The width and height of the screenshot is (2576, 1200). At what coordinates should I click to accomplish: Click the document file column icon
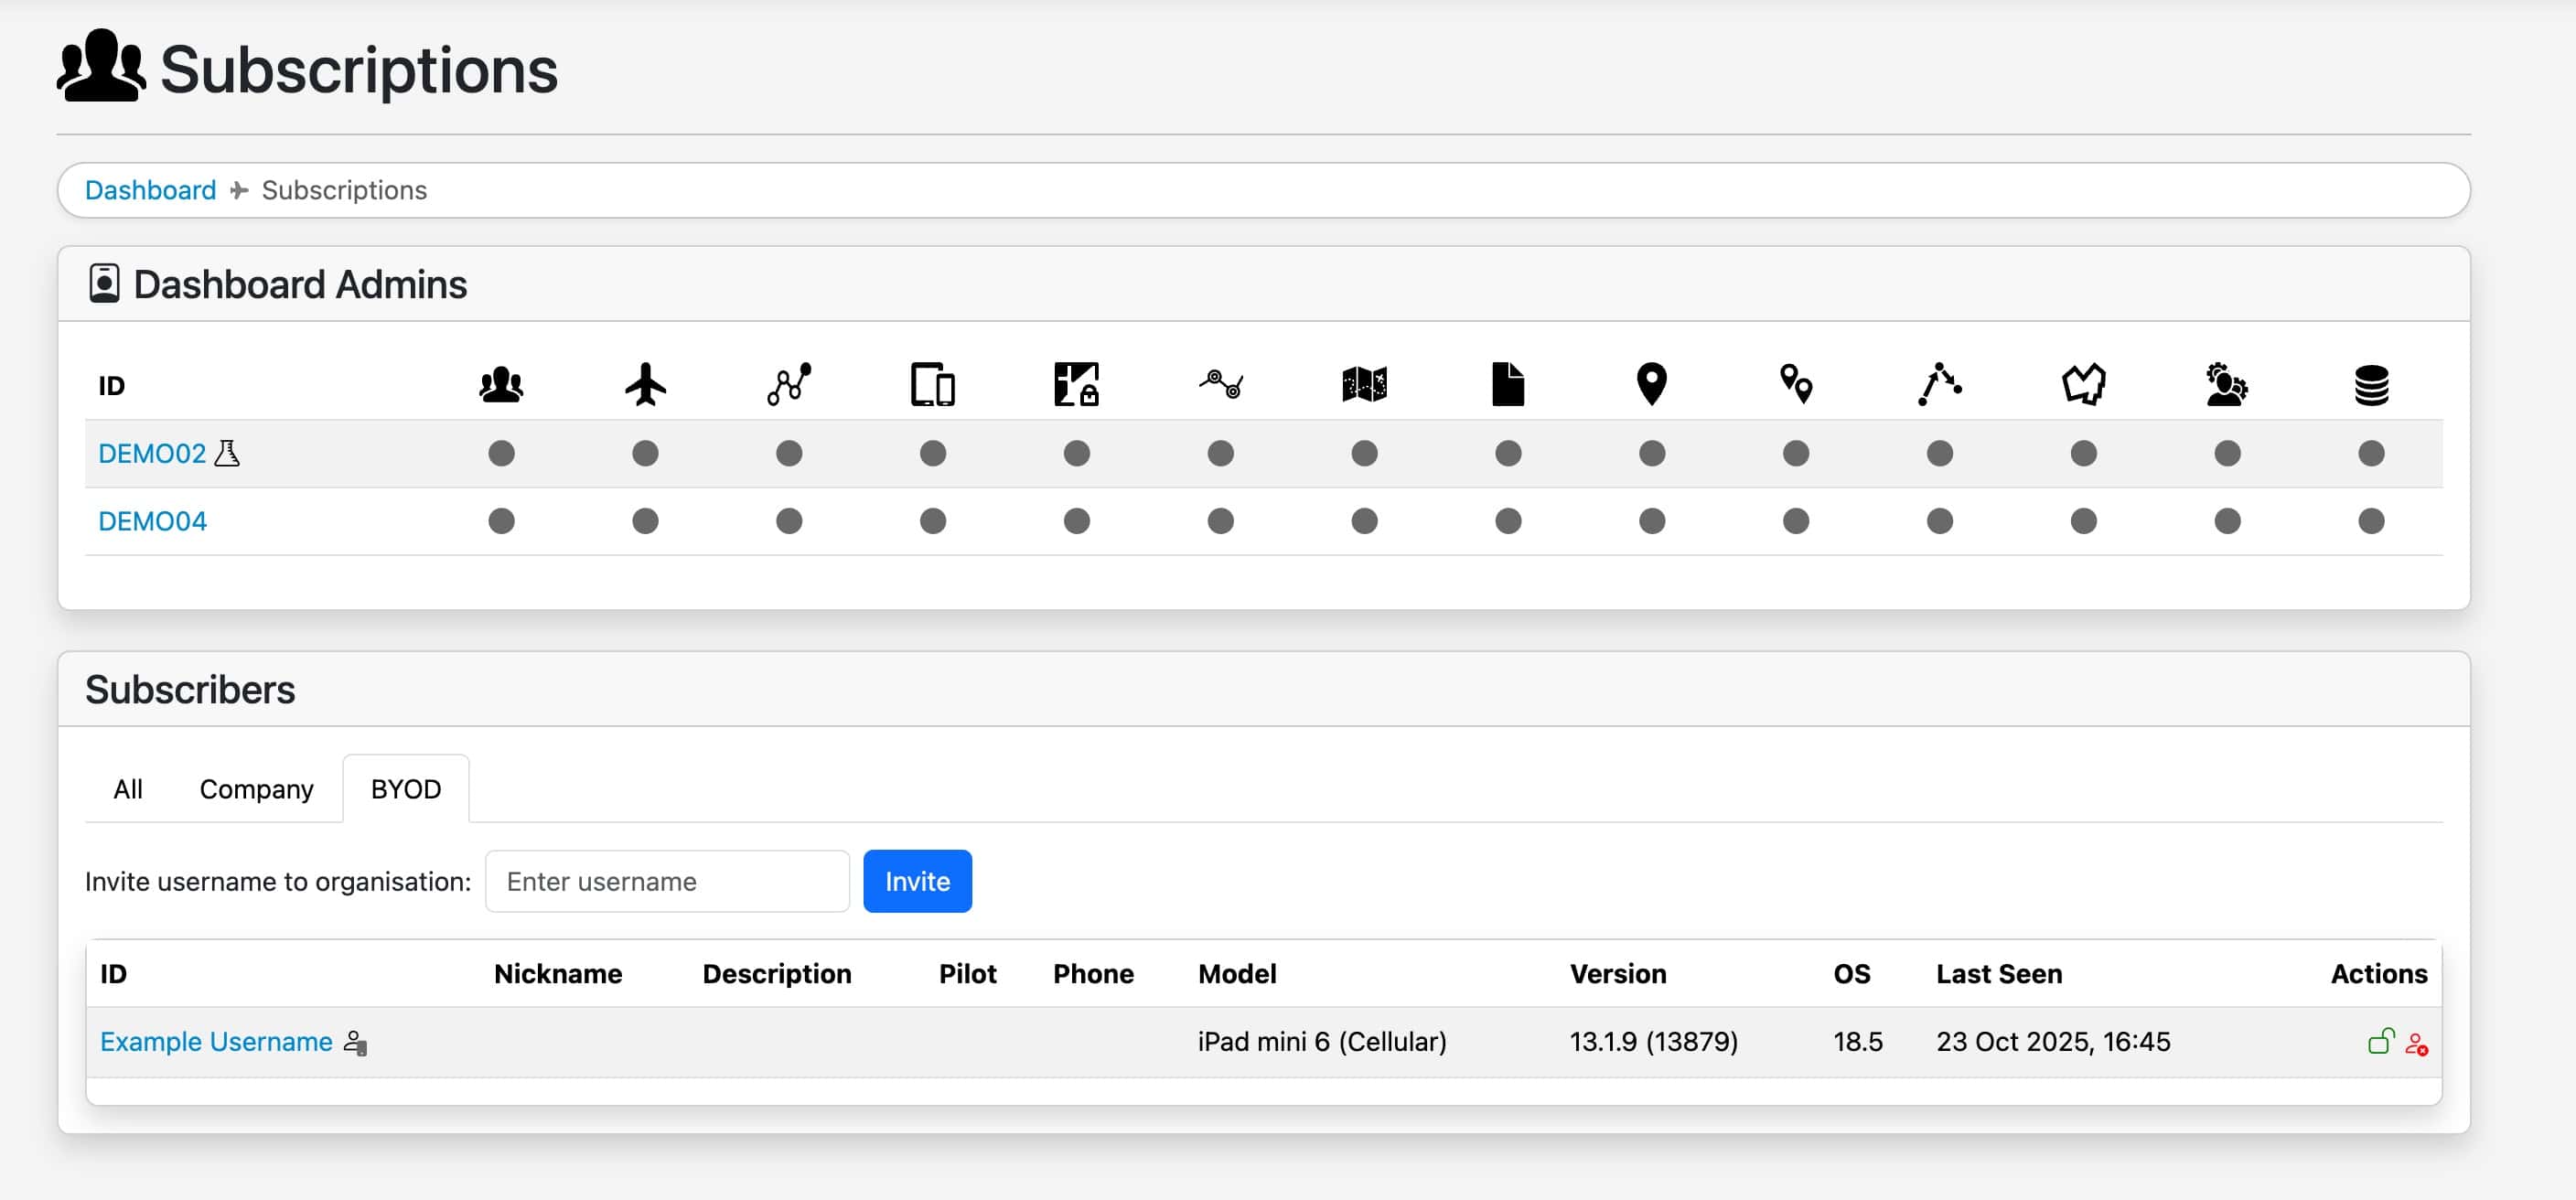tap(1507, 384)
